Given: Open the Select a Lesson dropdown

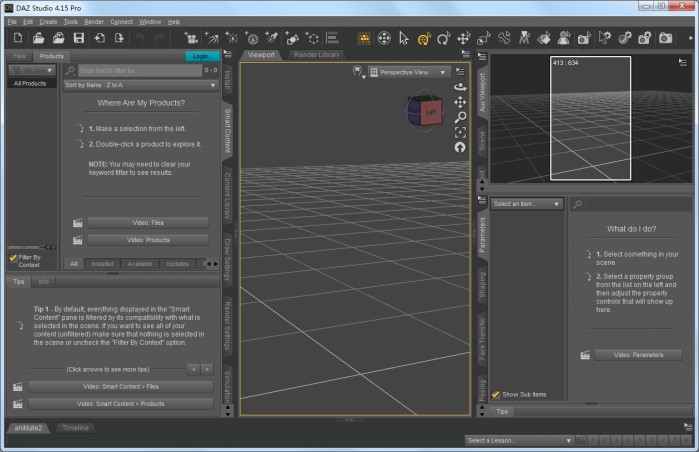Looking at the screenshot, I should point(519,440).
